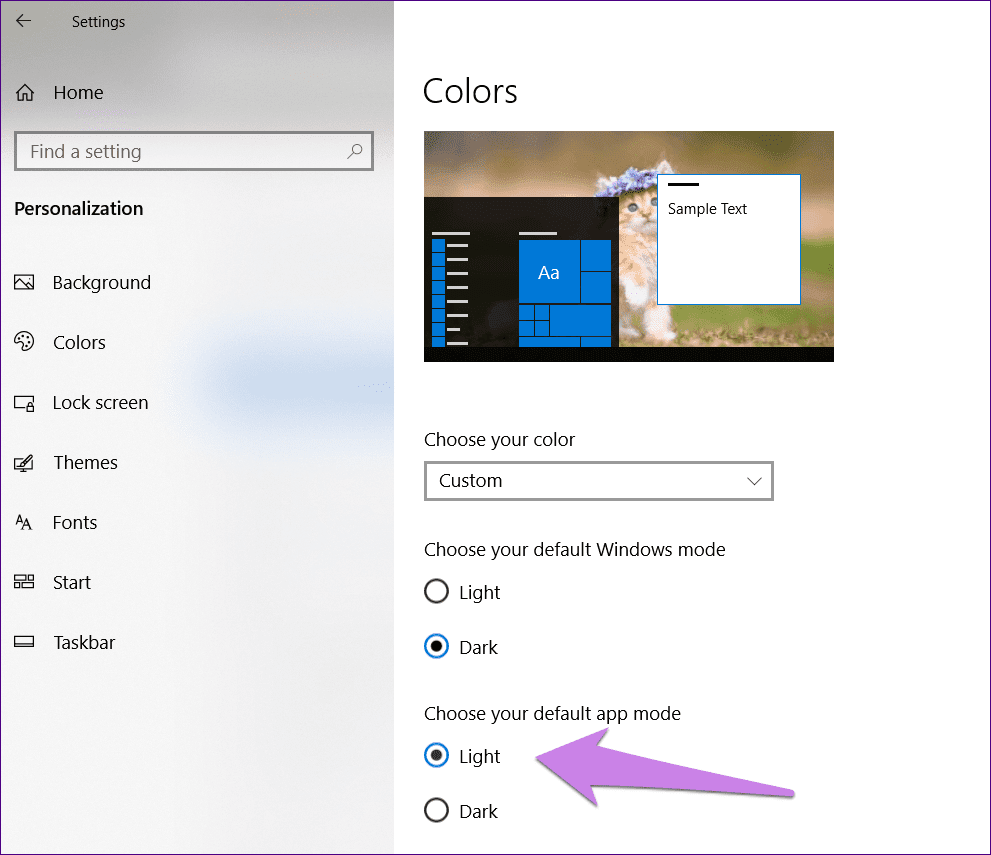Select Light for default Windows mode
The width and height of the screenshot is (991, 855).
[436, 592]
